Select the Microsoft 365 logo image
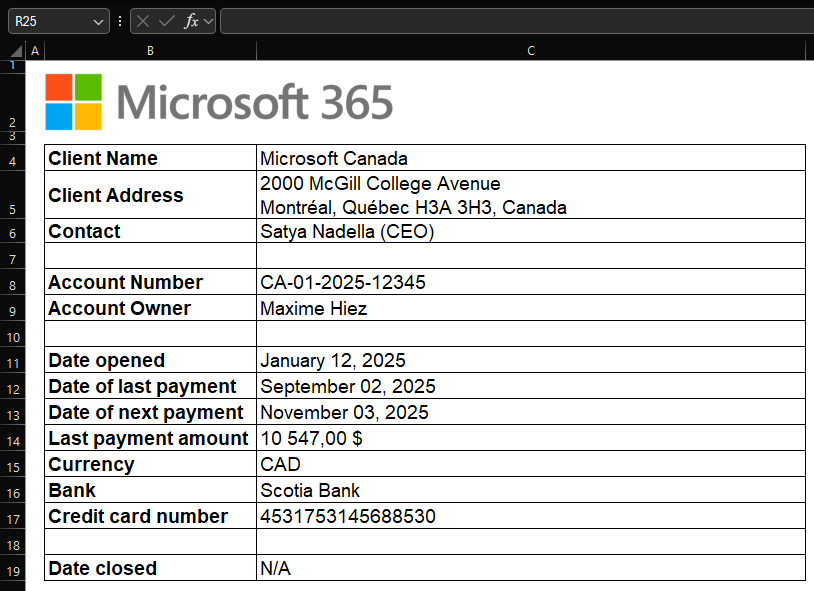The image size is (814, 591). [219, 102]
